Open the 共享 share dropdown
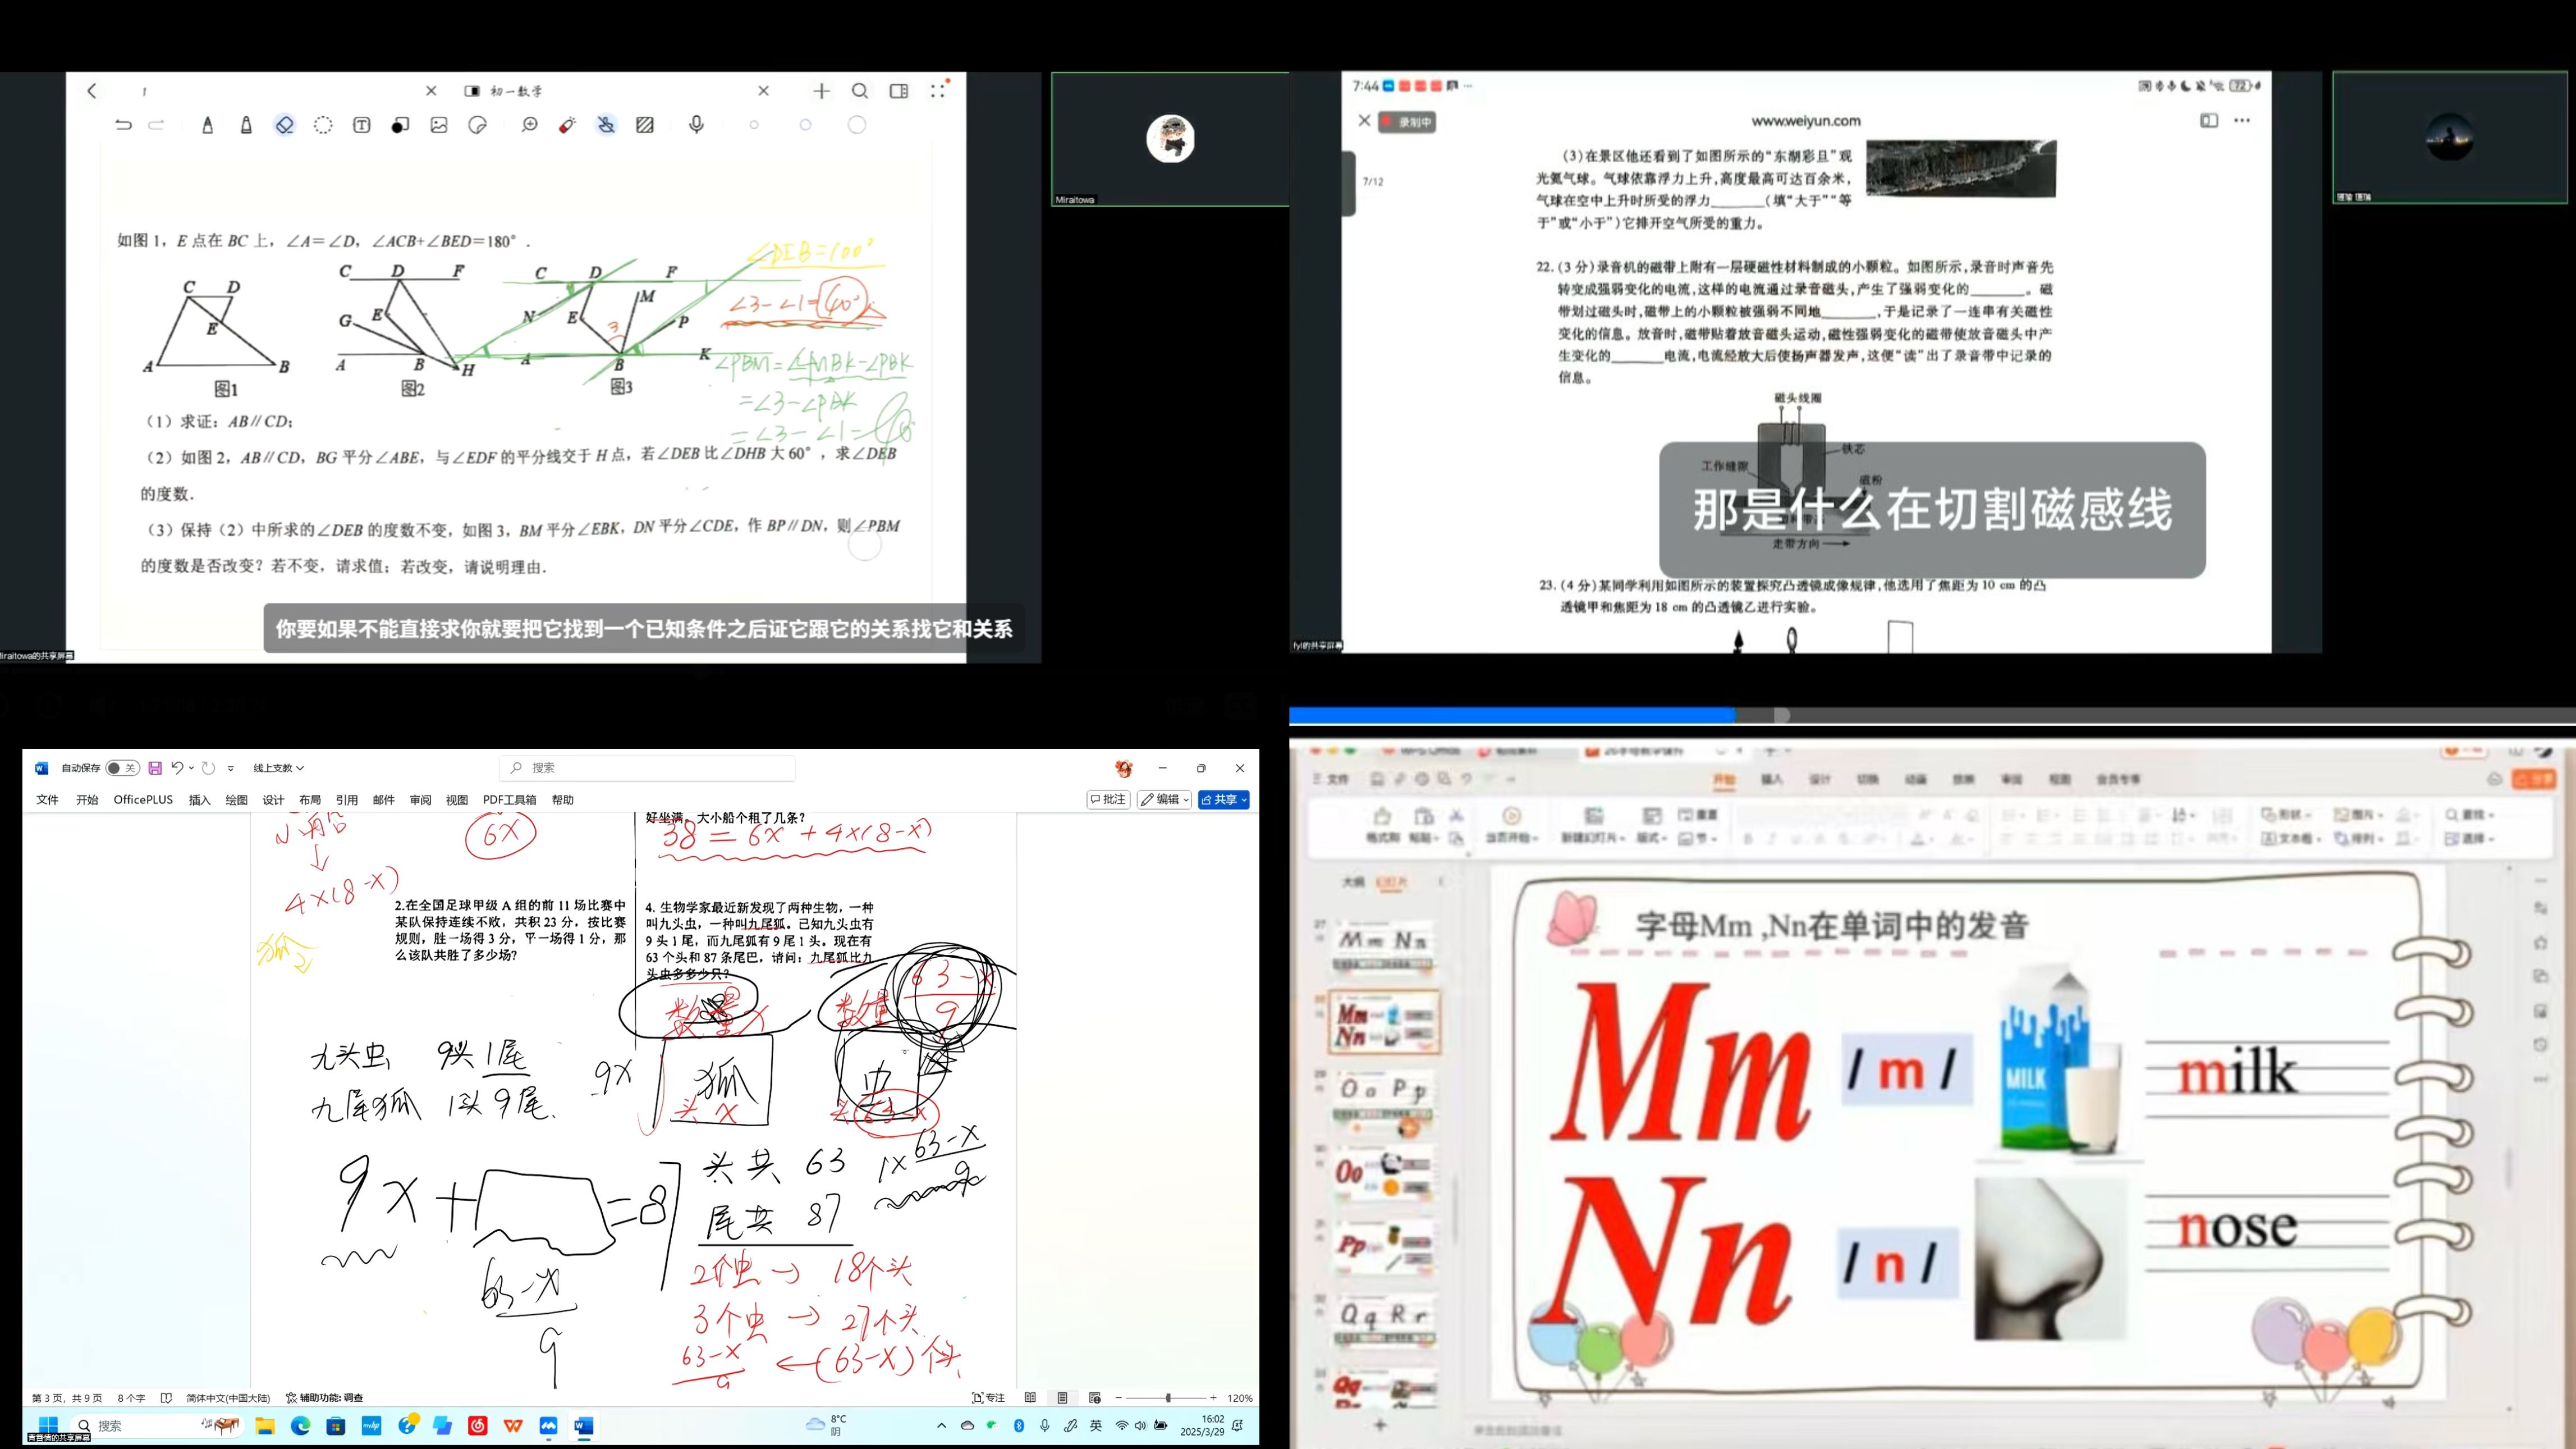The height and width of the screenshot is (1449, 2576). click(x=1224, y=800)
